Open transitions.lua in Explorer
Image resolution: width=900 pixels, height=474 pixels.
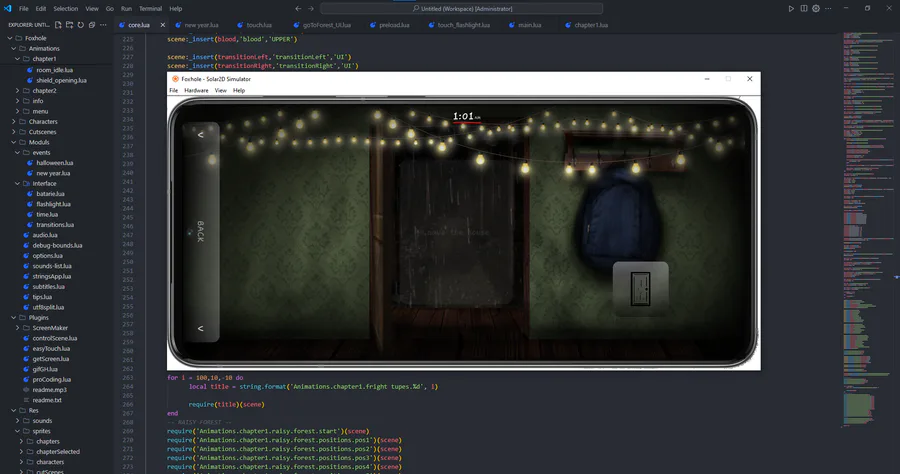(55, 225)
